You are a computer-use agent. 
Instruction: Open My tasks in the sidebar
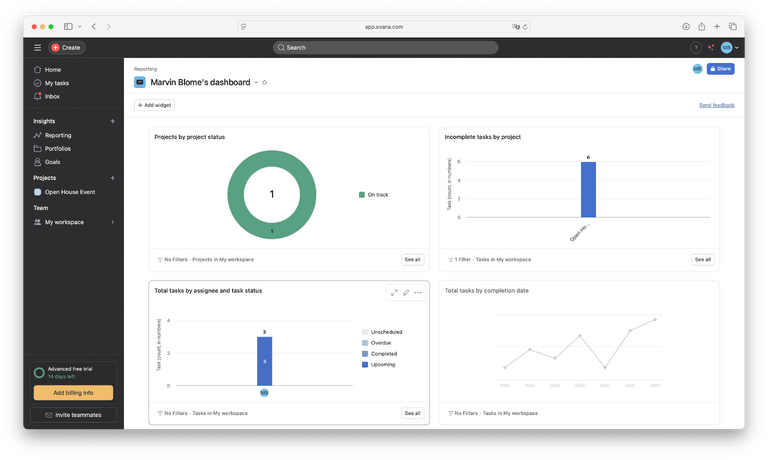pyautogui.click(x=55, y=83)
